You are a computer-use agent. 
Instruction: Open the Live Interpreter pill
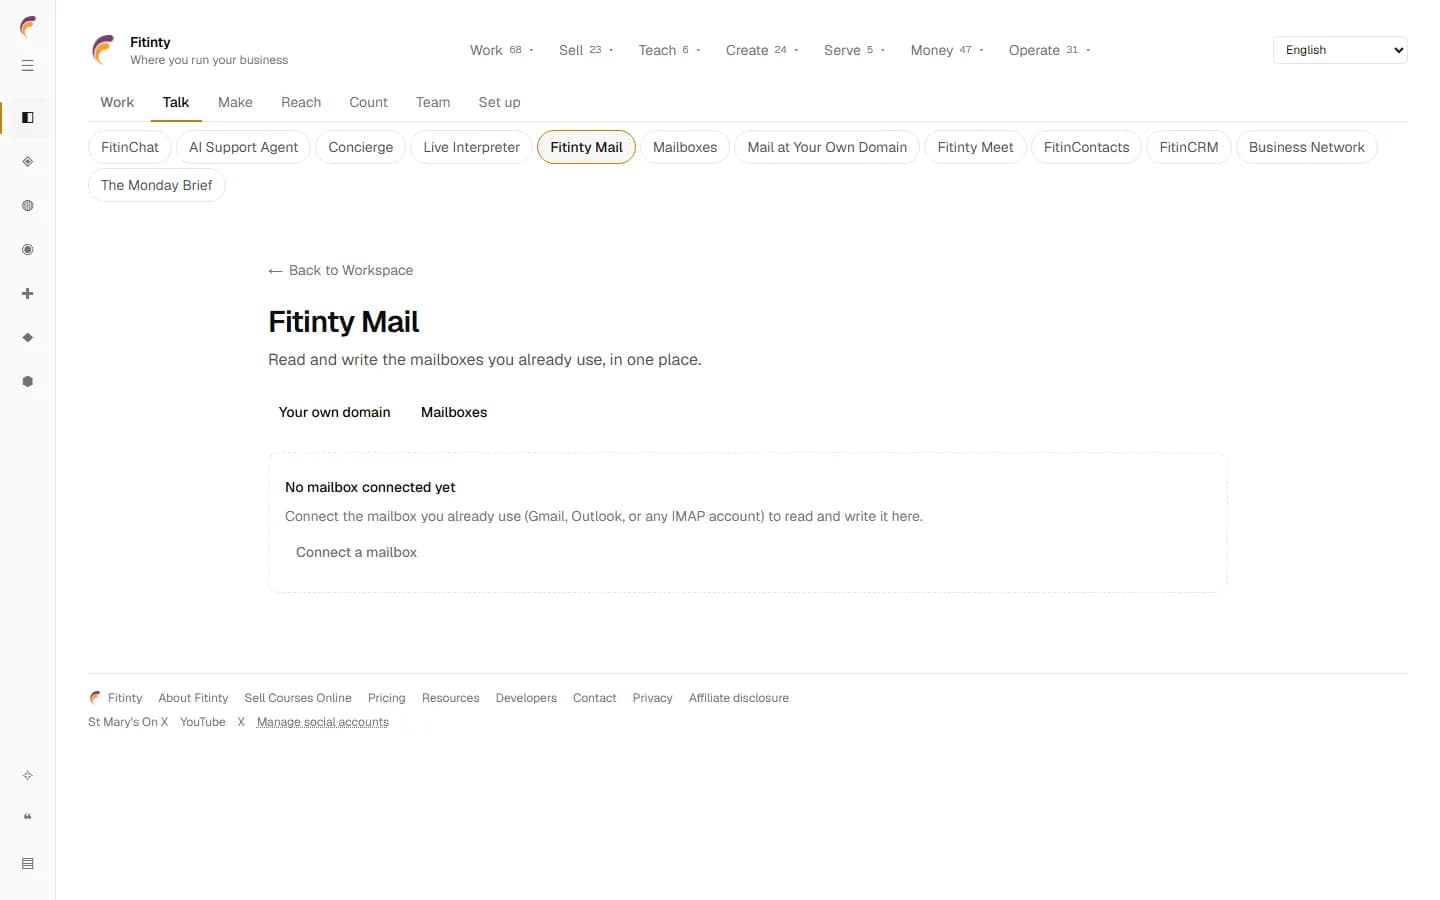[x=471, y=147]
